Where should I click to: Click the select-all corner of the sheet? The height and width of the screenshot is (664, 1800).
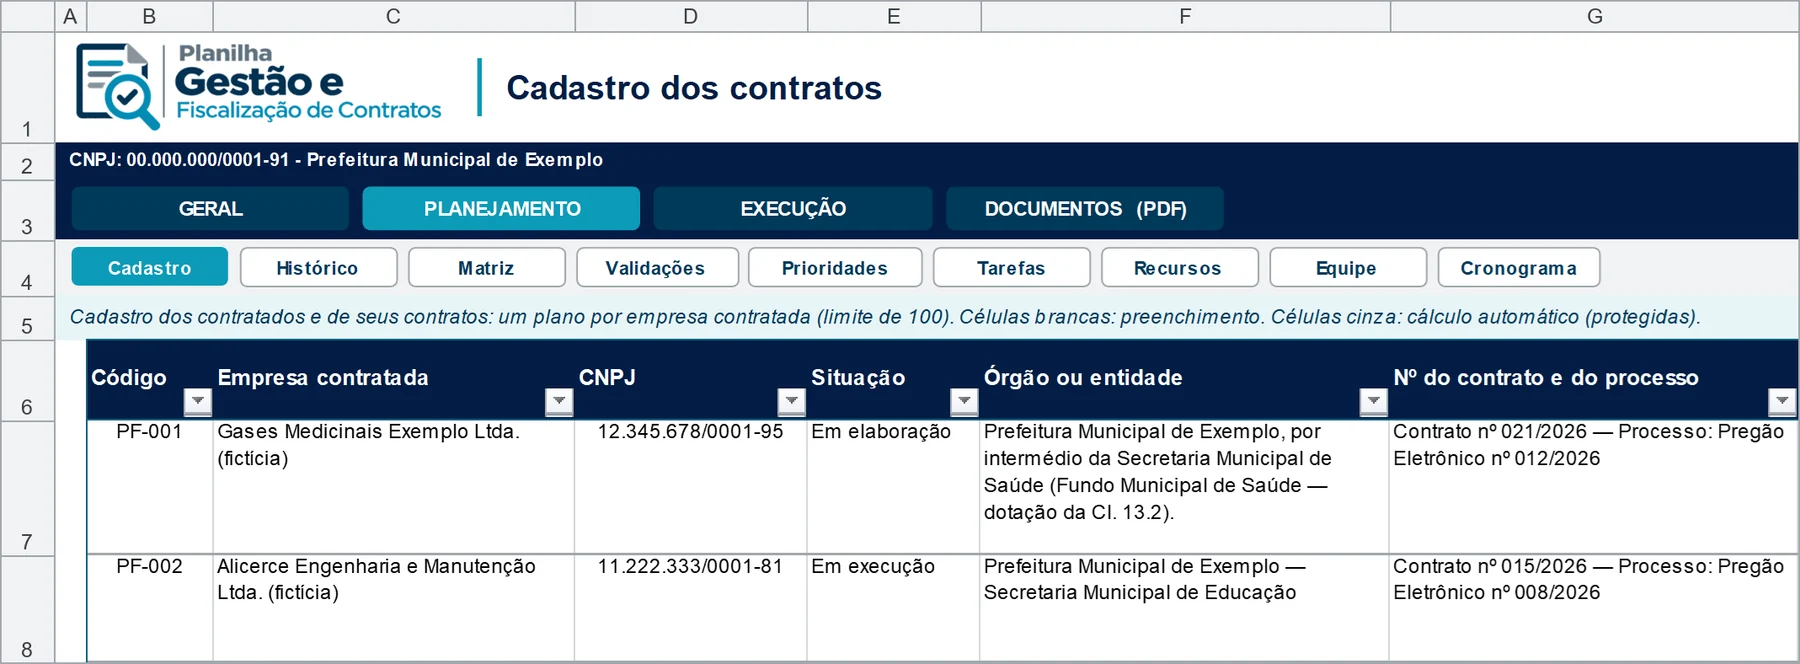27,16
